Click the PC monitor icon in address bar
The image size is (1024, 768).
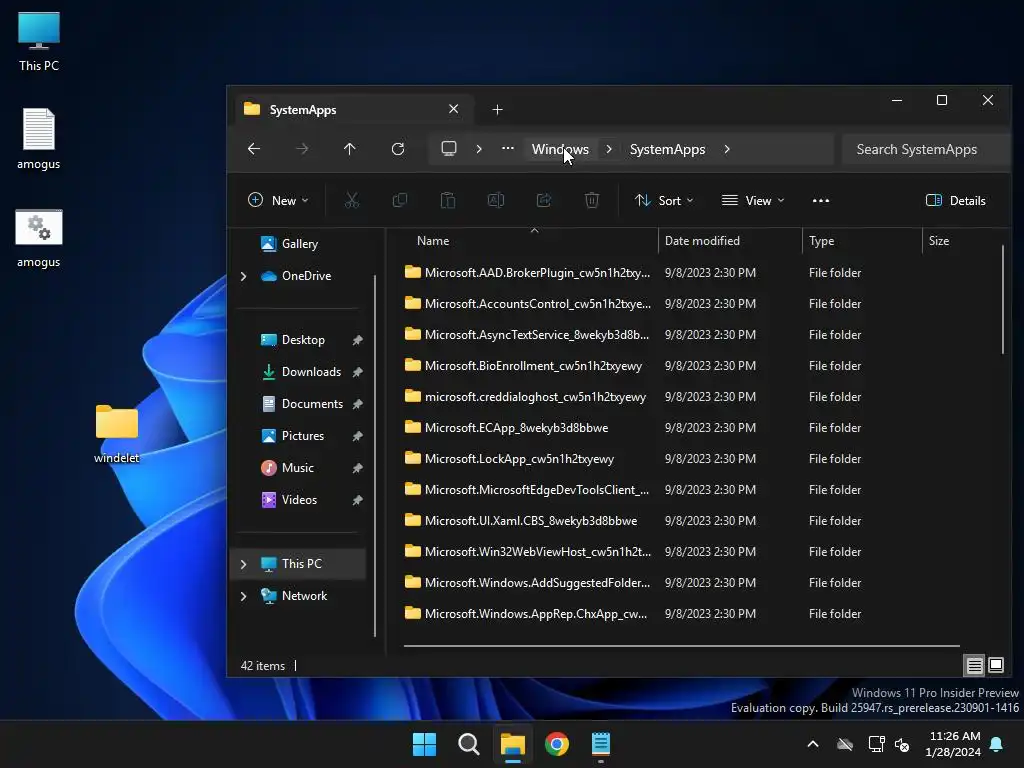[449, 148]
